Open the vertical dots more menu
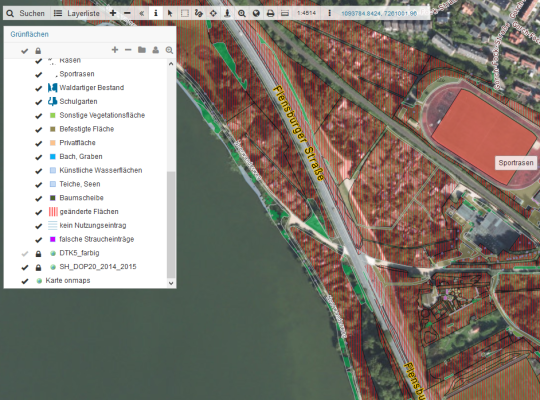540x400 pixels. pyautogui.click(x=329, y=13)
